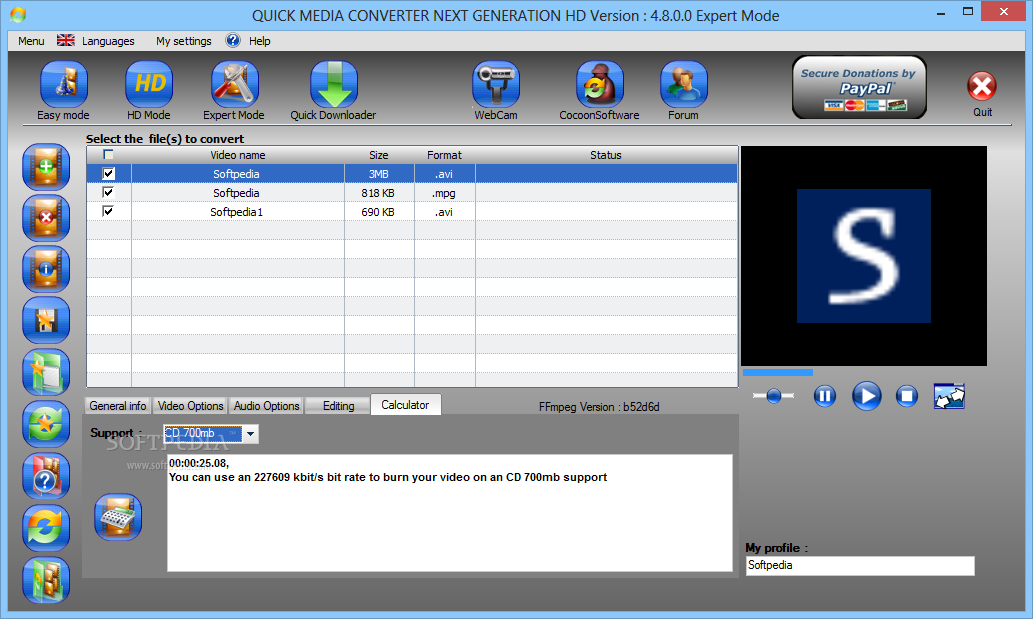Uncheck the Softpedia1 file checkbox
This screenshot has width=1033, height=619.
109,211
